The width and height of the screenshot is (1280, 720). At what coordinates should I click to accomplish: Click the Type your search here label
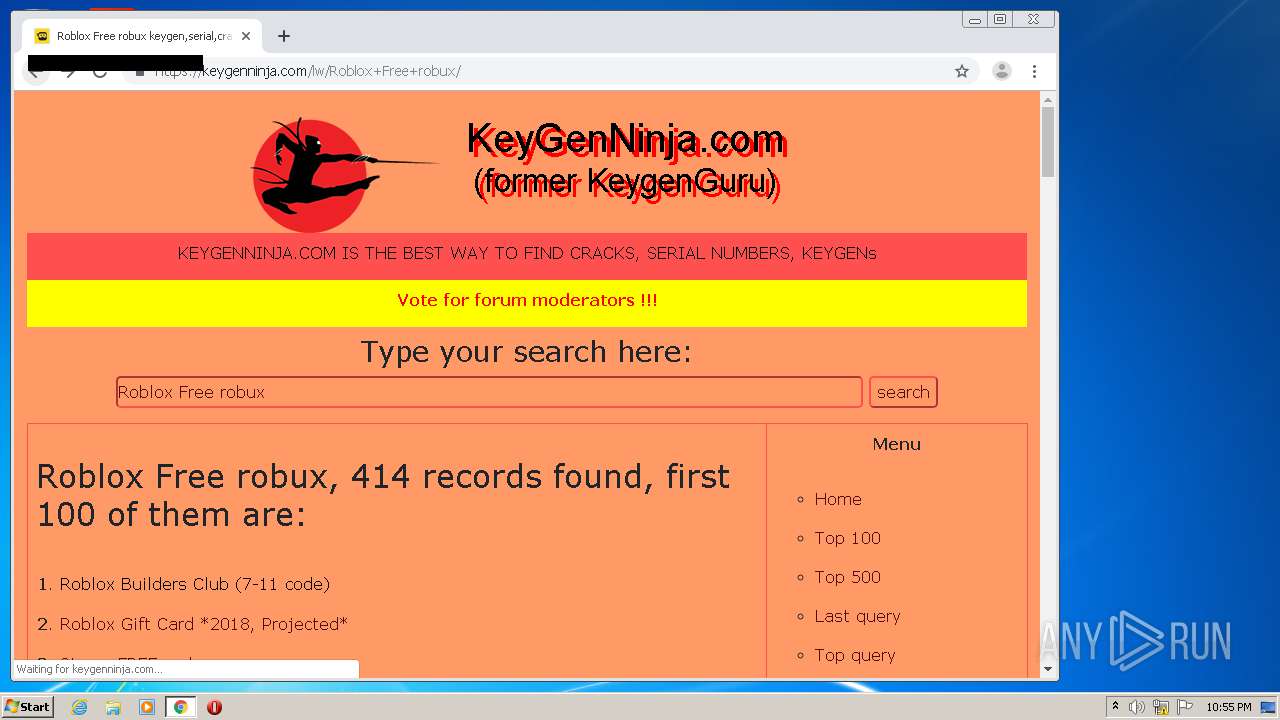[x=526, y=352]
